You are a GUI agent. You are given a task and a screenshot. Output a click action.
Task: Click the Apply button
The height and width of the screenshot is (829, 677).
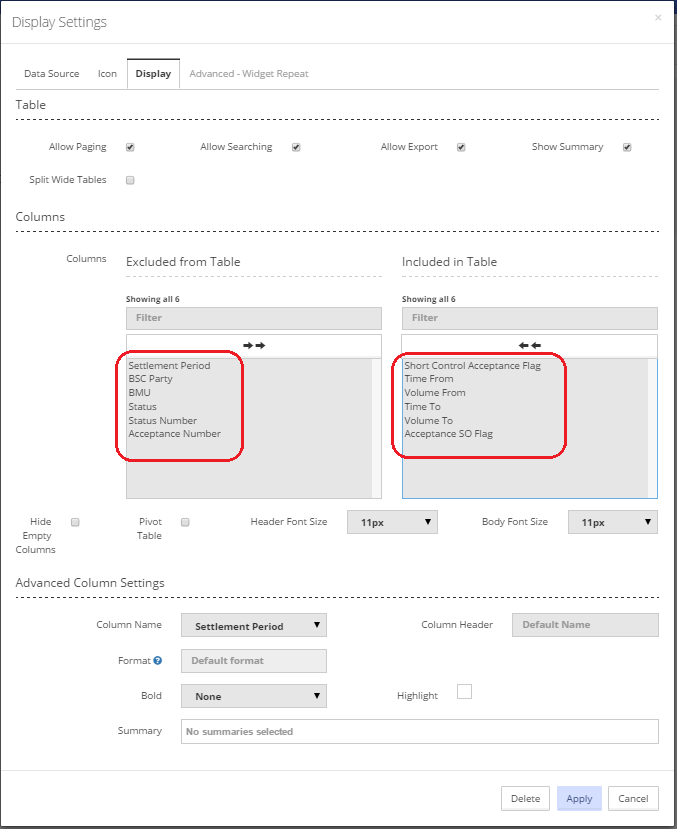(579, 799)
